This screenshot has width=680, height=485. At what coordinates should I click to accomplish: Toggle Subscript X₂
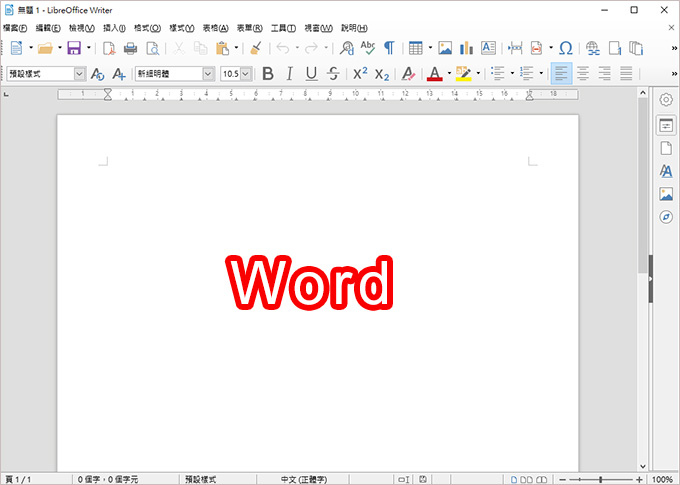pyautogui.click(x=382, y=75)
